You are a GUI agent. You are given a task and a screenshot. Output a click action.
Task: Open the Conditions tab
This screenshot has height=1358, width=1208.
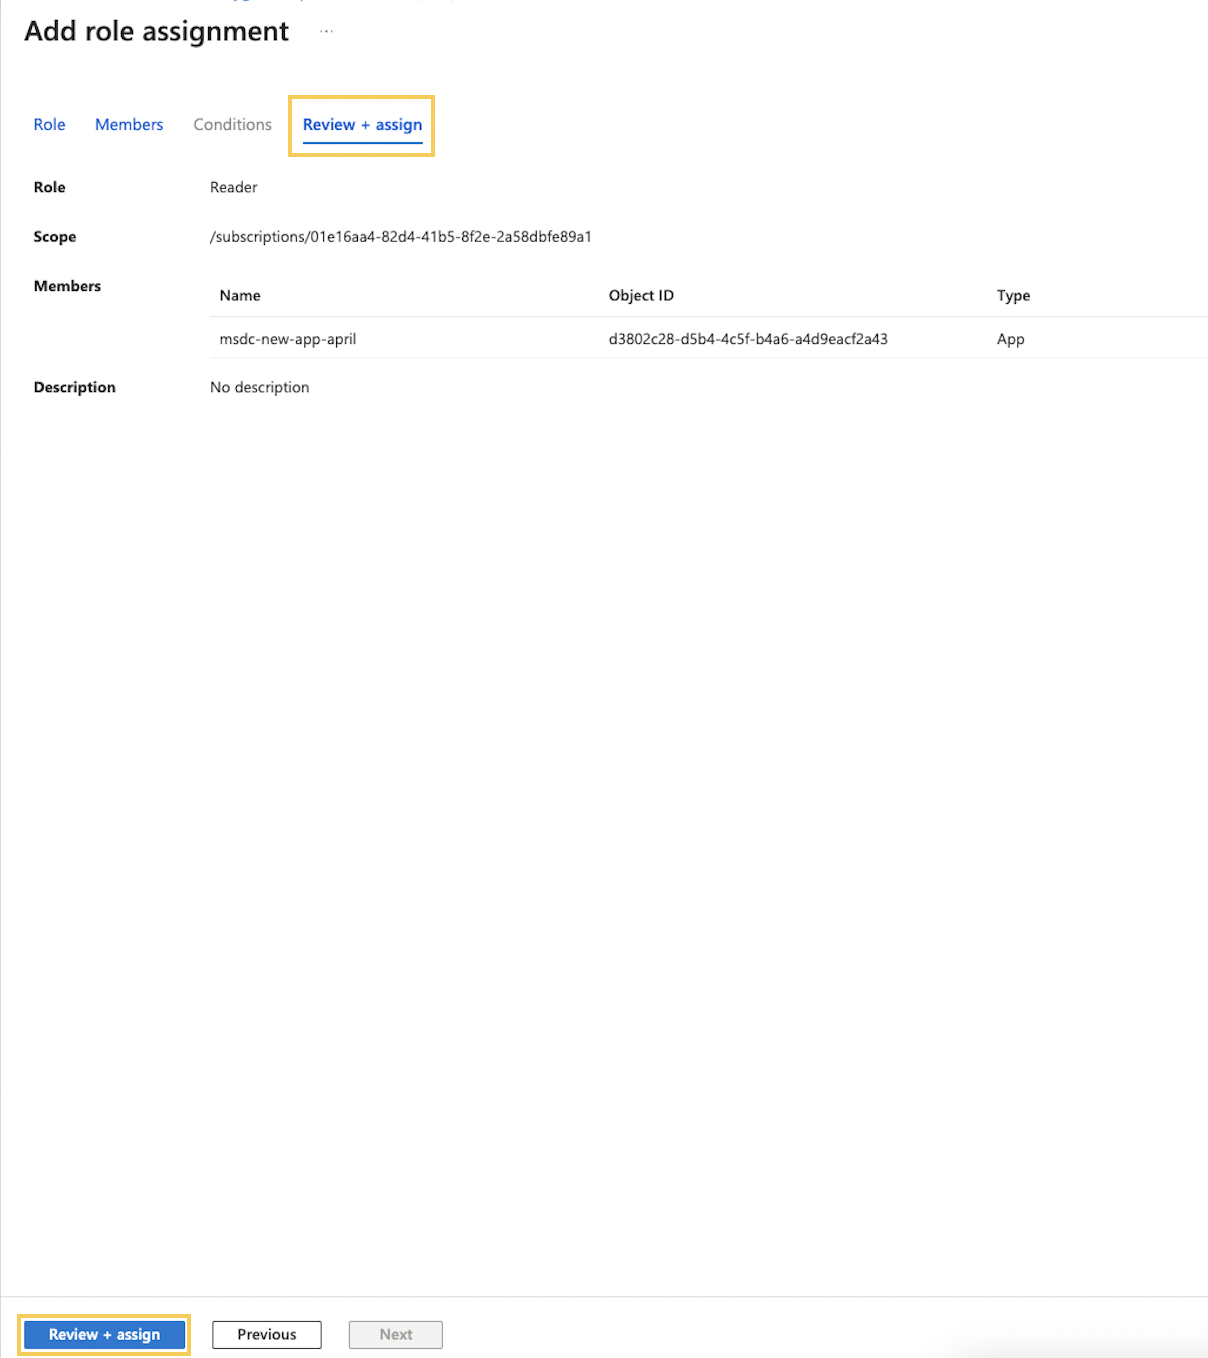[x=232, y=124]
